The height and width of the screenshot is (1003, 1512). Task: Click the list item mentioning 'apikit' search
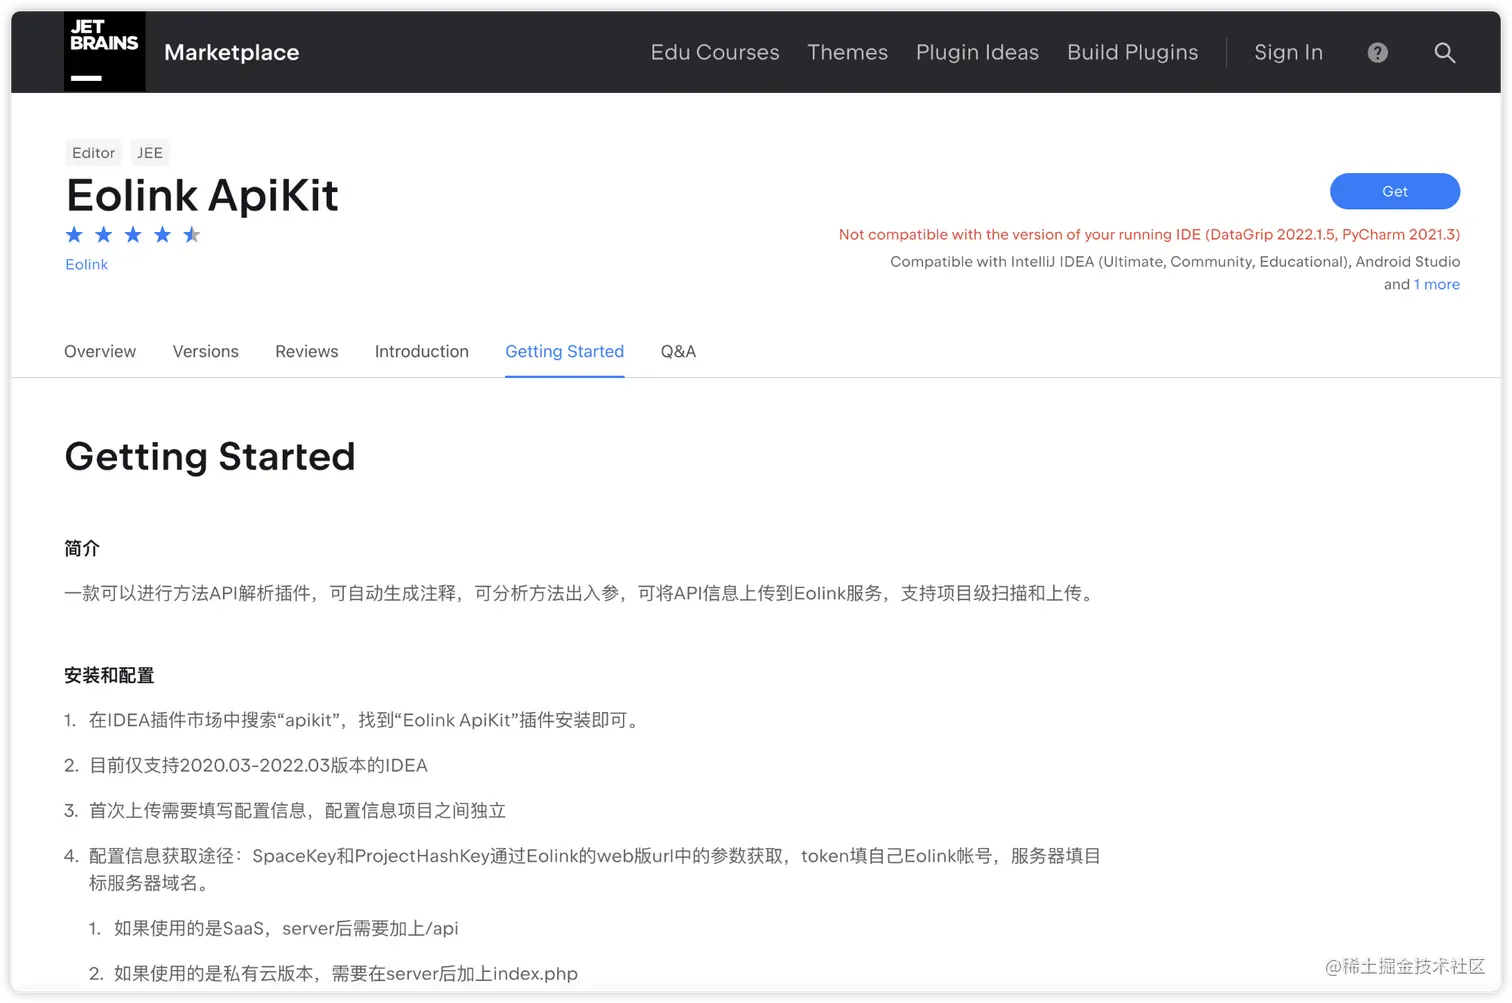(366, 720)
